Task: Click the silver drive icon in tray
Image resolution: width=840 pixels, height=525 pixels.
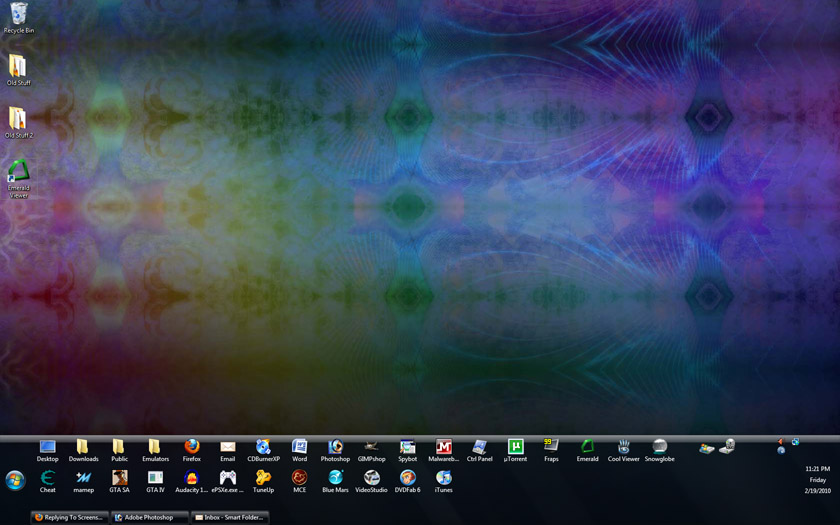Action: [727, 446]
